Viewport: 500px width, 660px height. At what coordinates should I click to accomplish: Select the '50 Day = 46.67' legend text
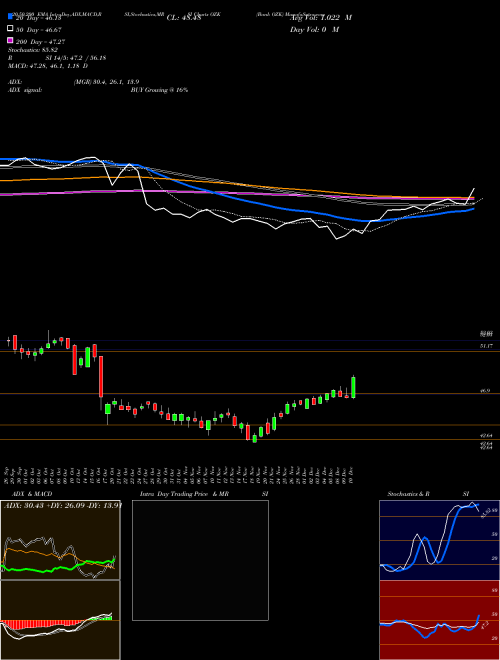[x=39, y=30]
